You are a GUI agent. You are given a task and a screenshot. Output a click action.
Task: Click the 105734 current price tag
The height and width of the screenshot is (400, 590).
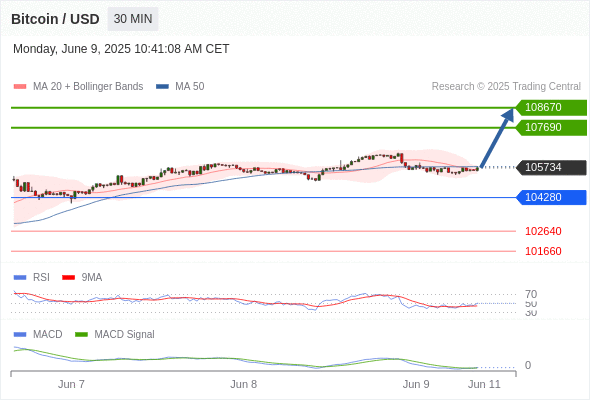(551, 167)
